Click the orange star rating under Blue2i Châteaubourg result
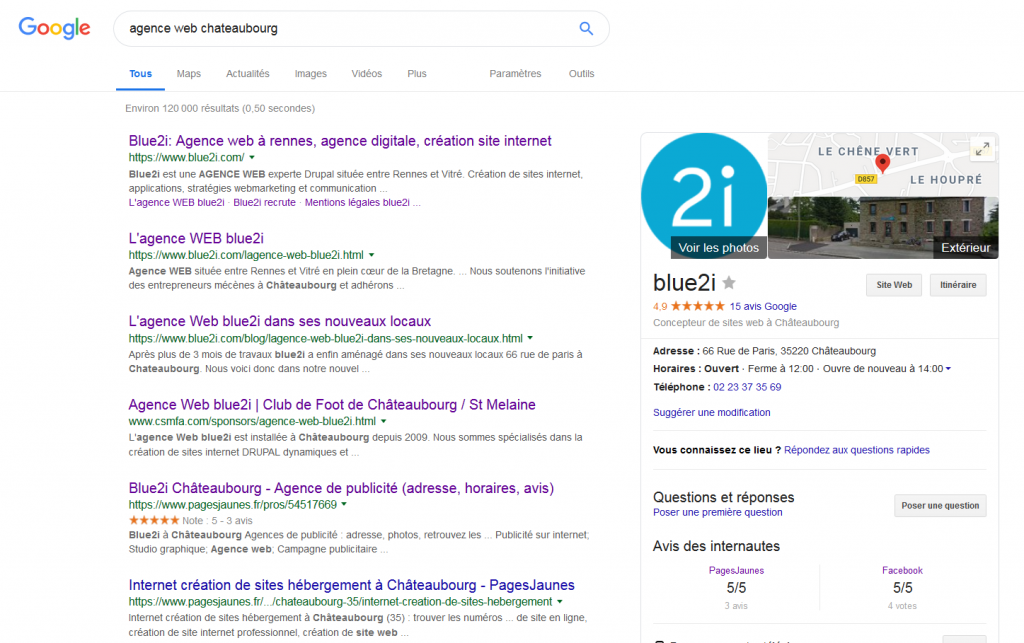Image resolution: width=1024 pixels, height=643 pixels. [x=151, y=520]
